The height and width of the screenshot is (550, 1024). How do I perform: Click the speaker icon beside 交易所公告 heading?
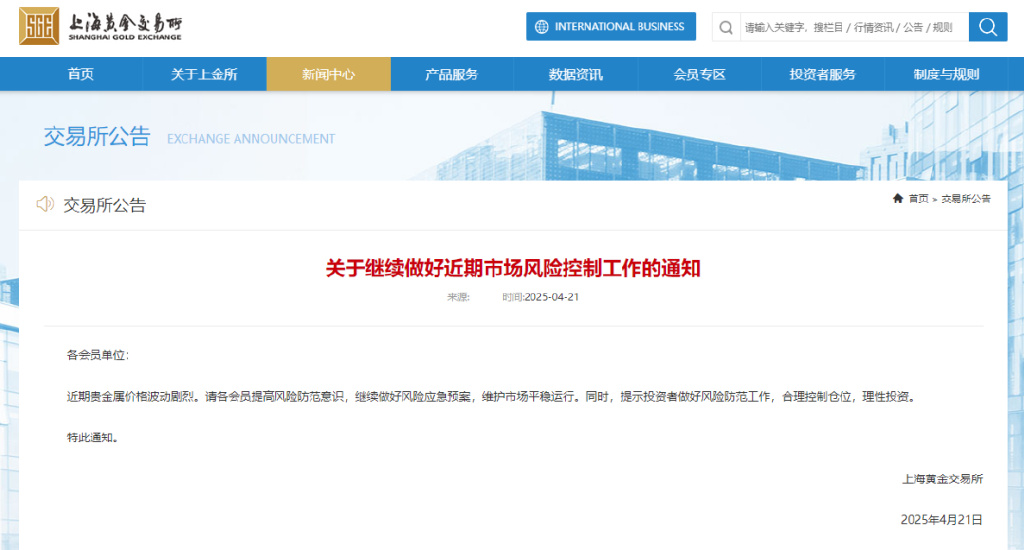(45, 204)
